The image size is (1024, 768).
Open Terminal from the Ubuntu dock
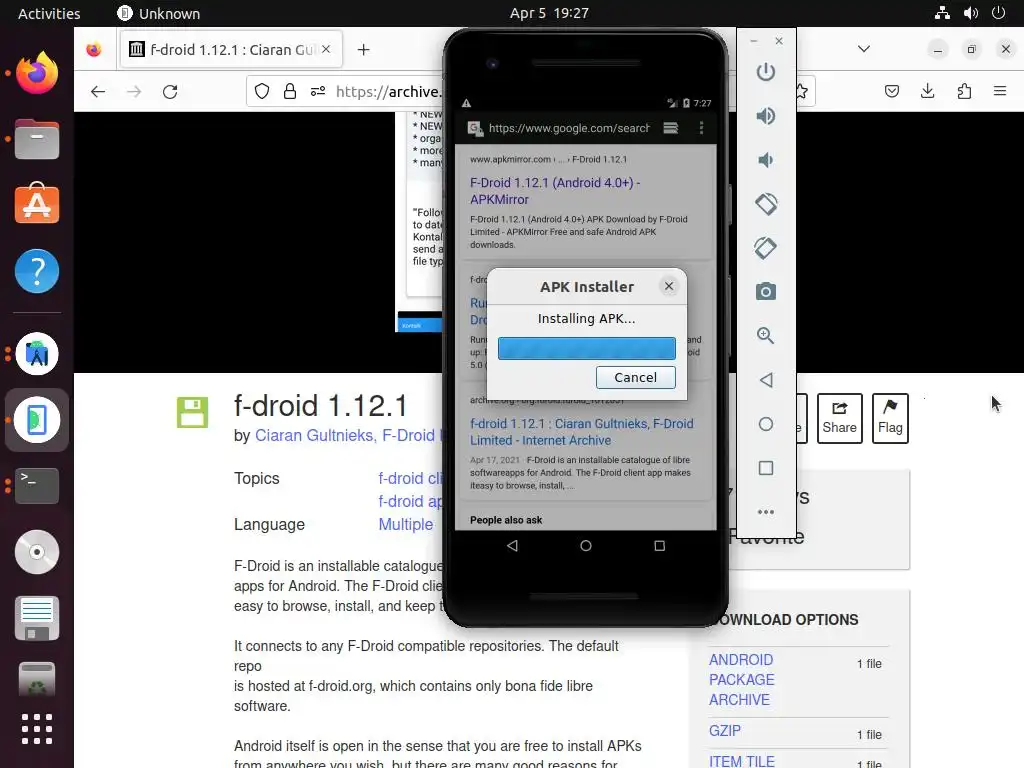coord(37,485)
